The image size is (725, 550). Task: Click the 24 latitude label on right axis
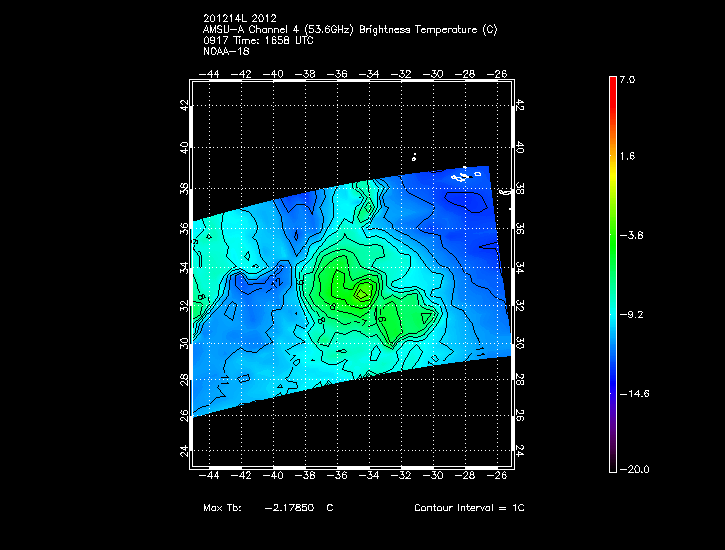[x=519, y=450]
